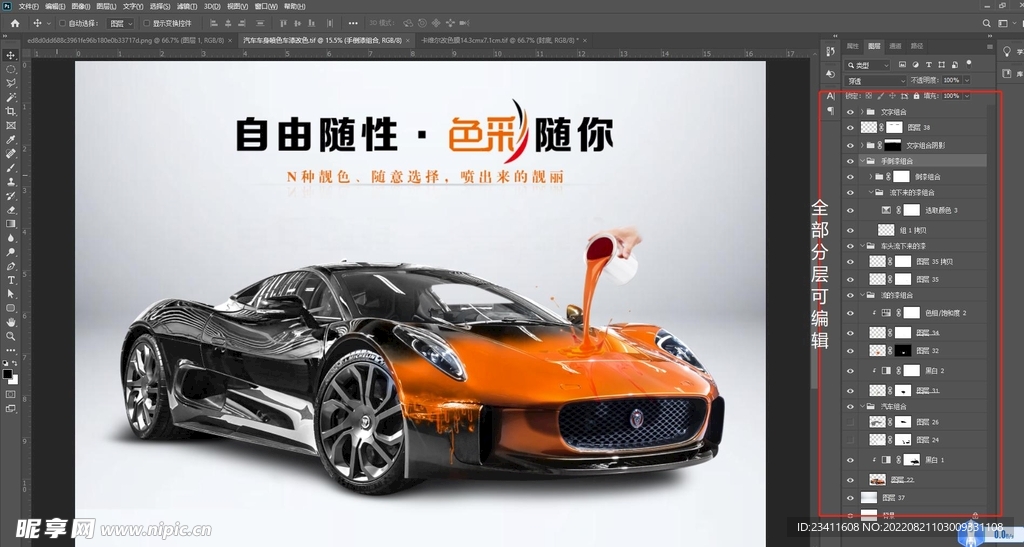Expand the 文字组合 group

[862, 112]
